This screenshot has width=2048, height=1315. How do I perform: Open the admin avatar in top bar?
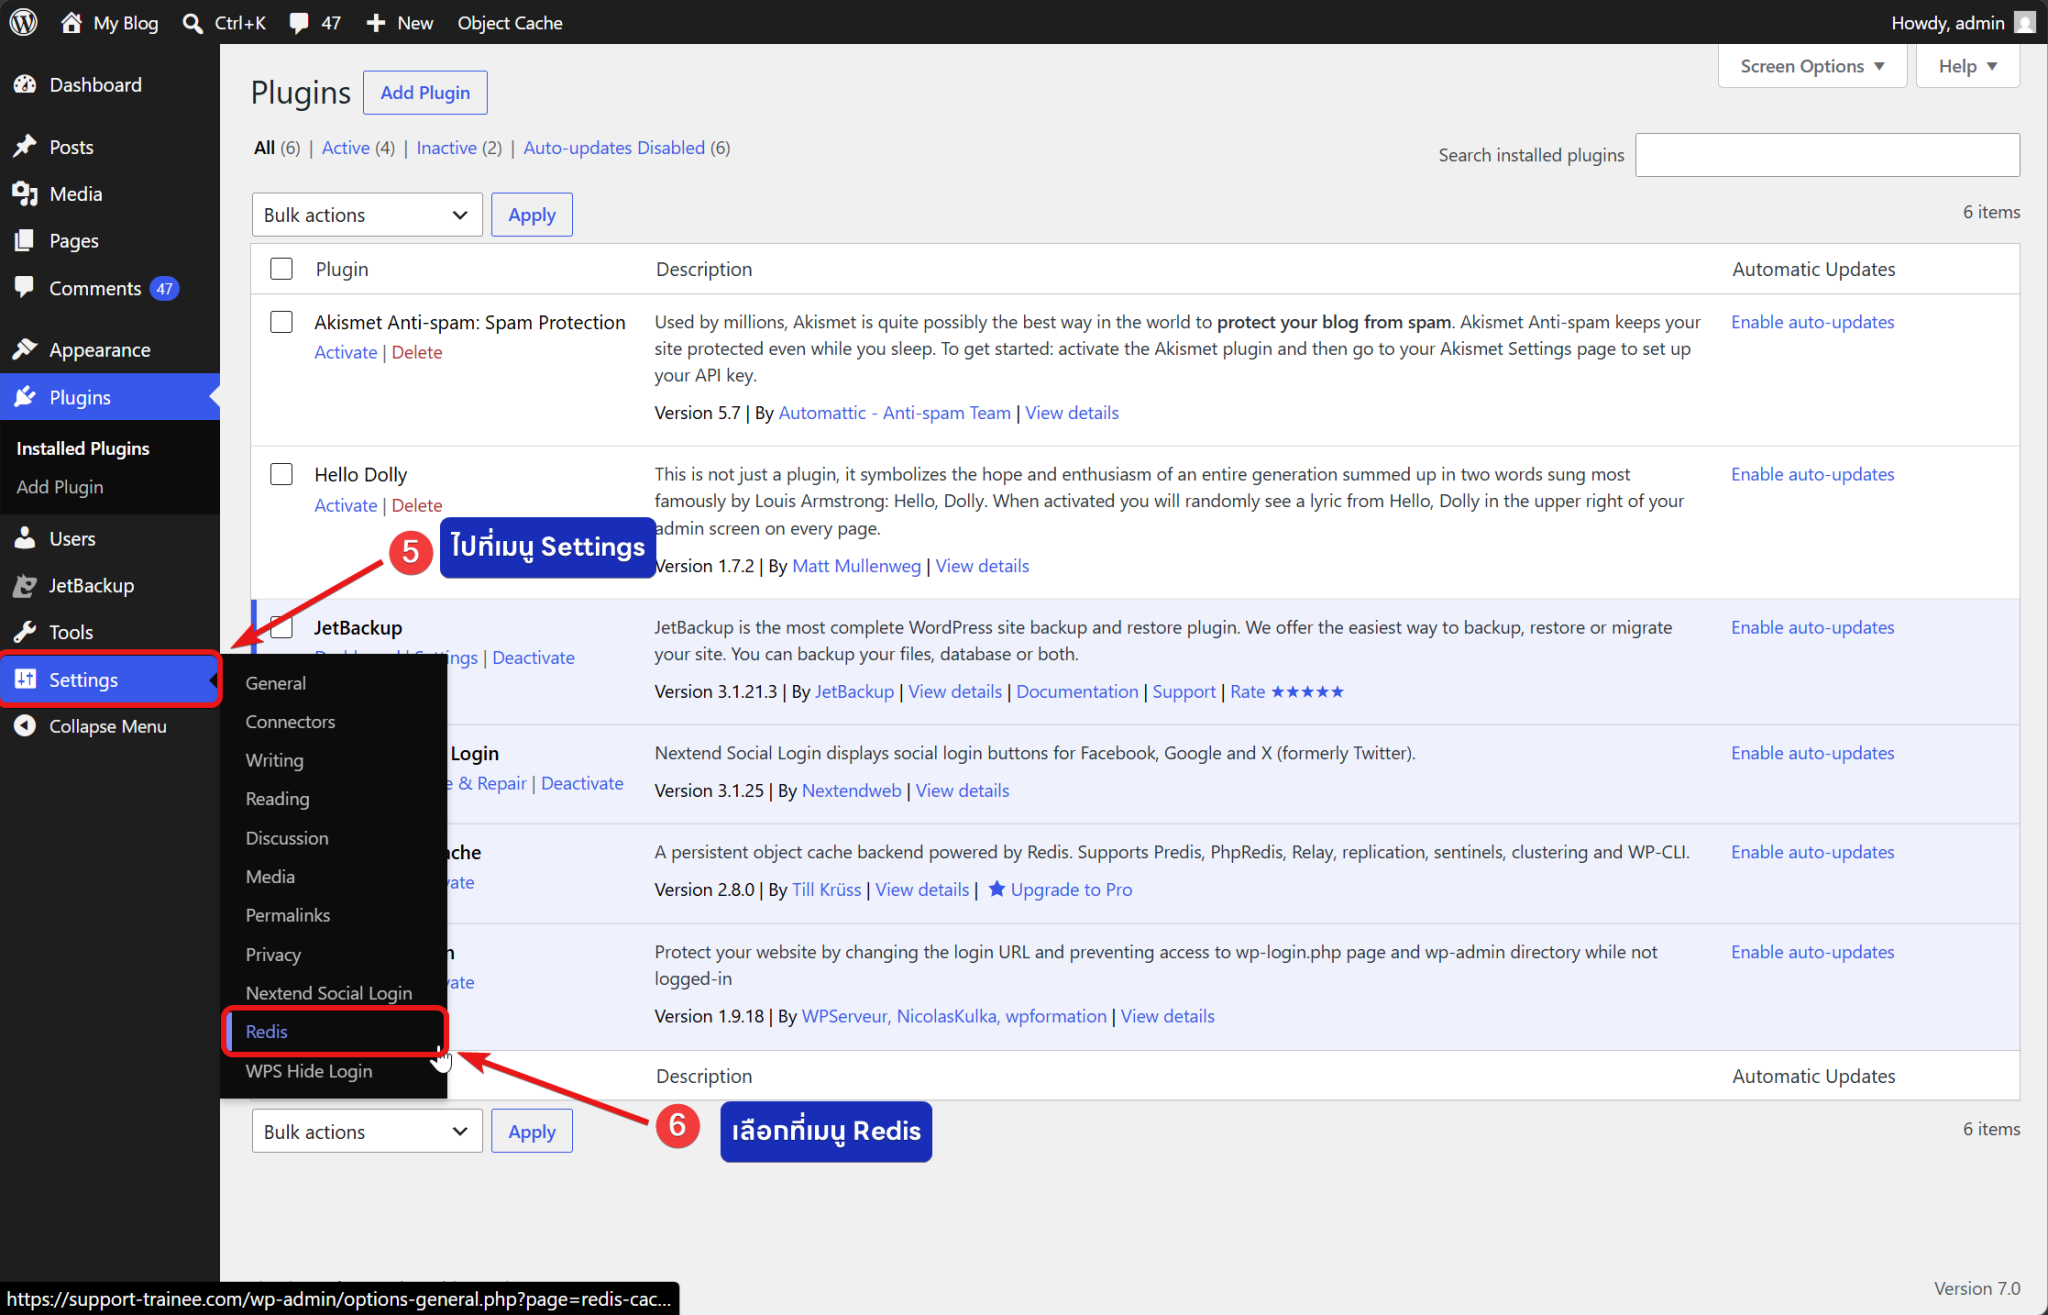pos(2025,22)
